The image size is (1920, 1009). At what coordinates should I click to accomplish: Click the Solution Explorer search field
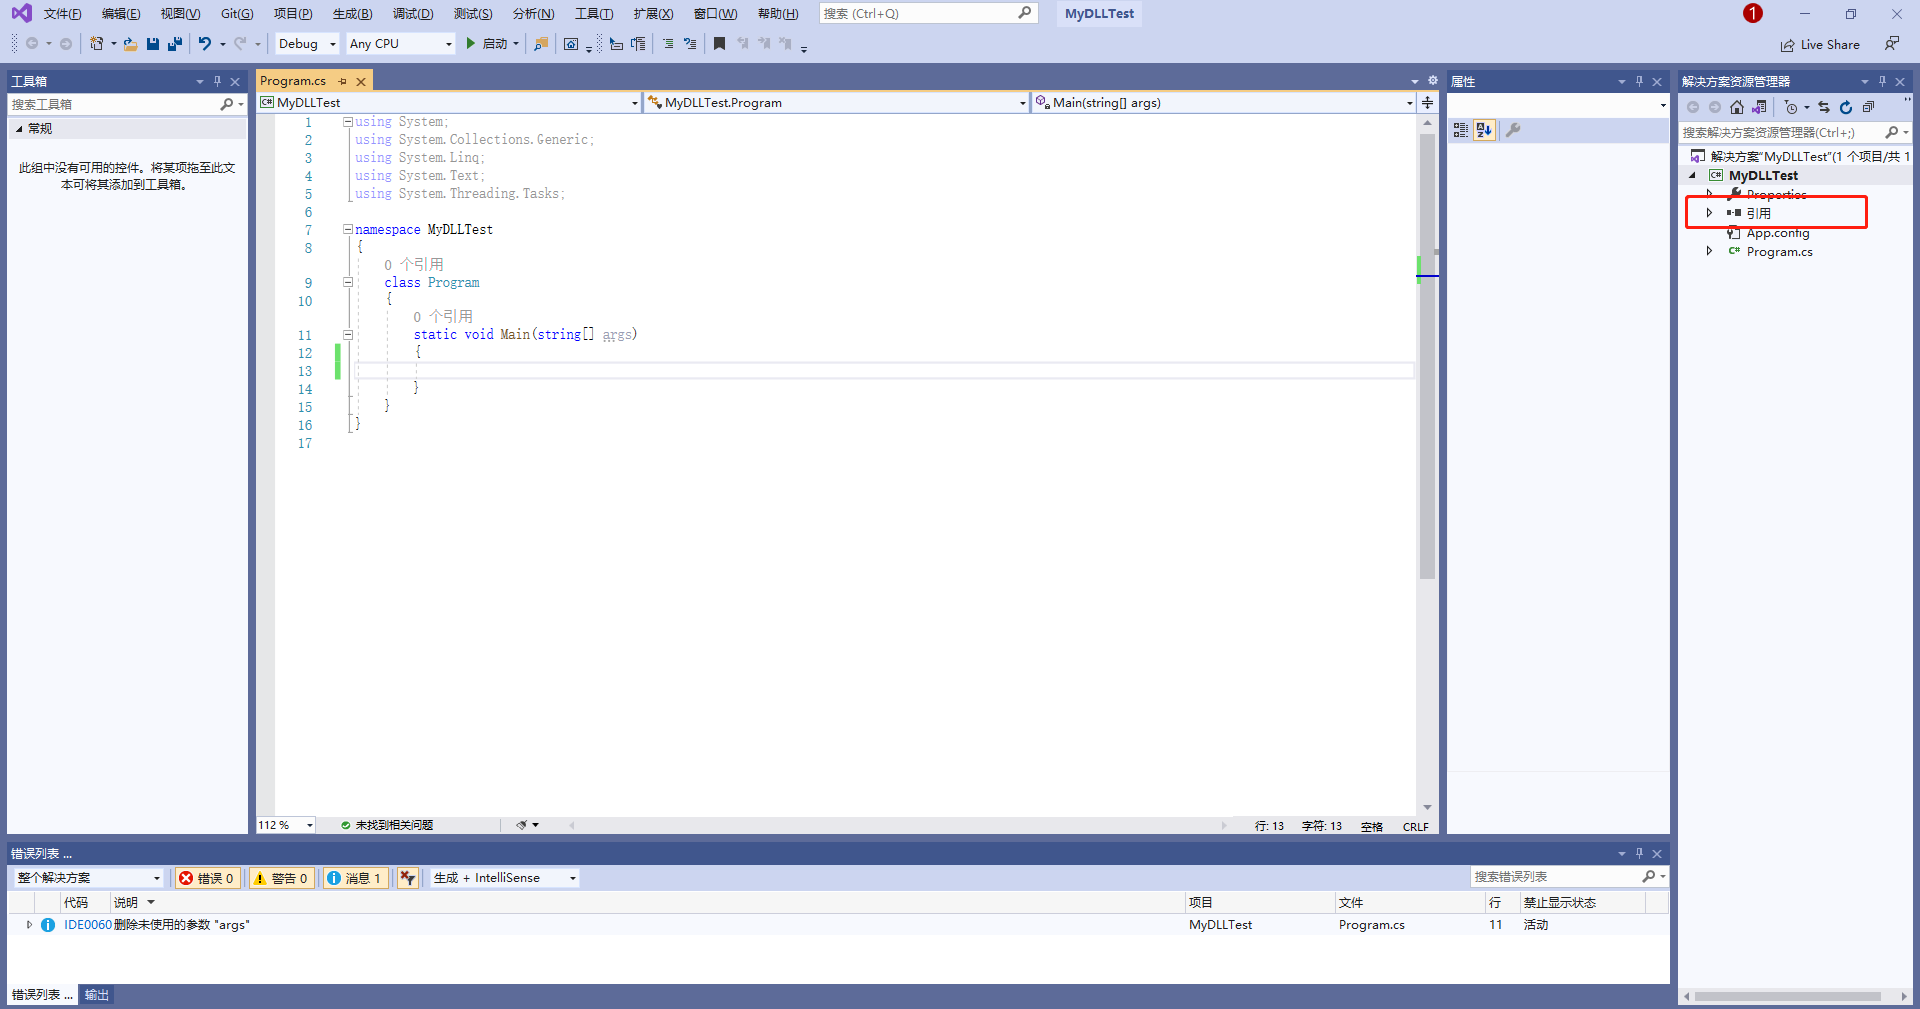pyautogui.click(x=1794, y=132)
